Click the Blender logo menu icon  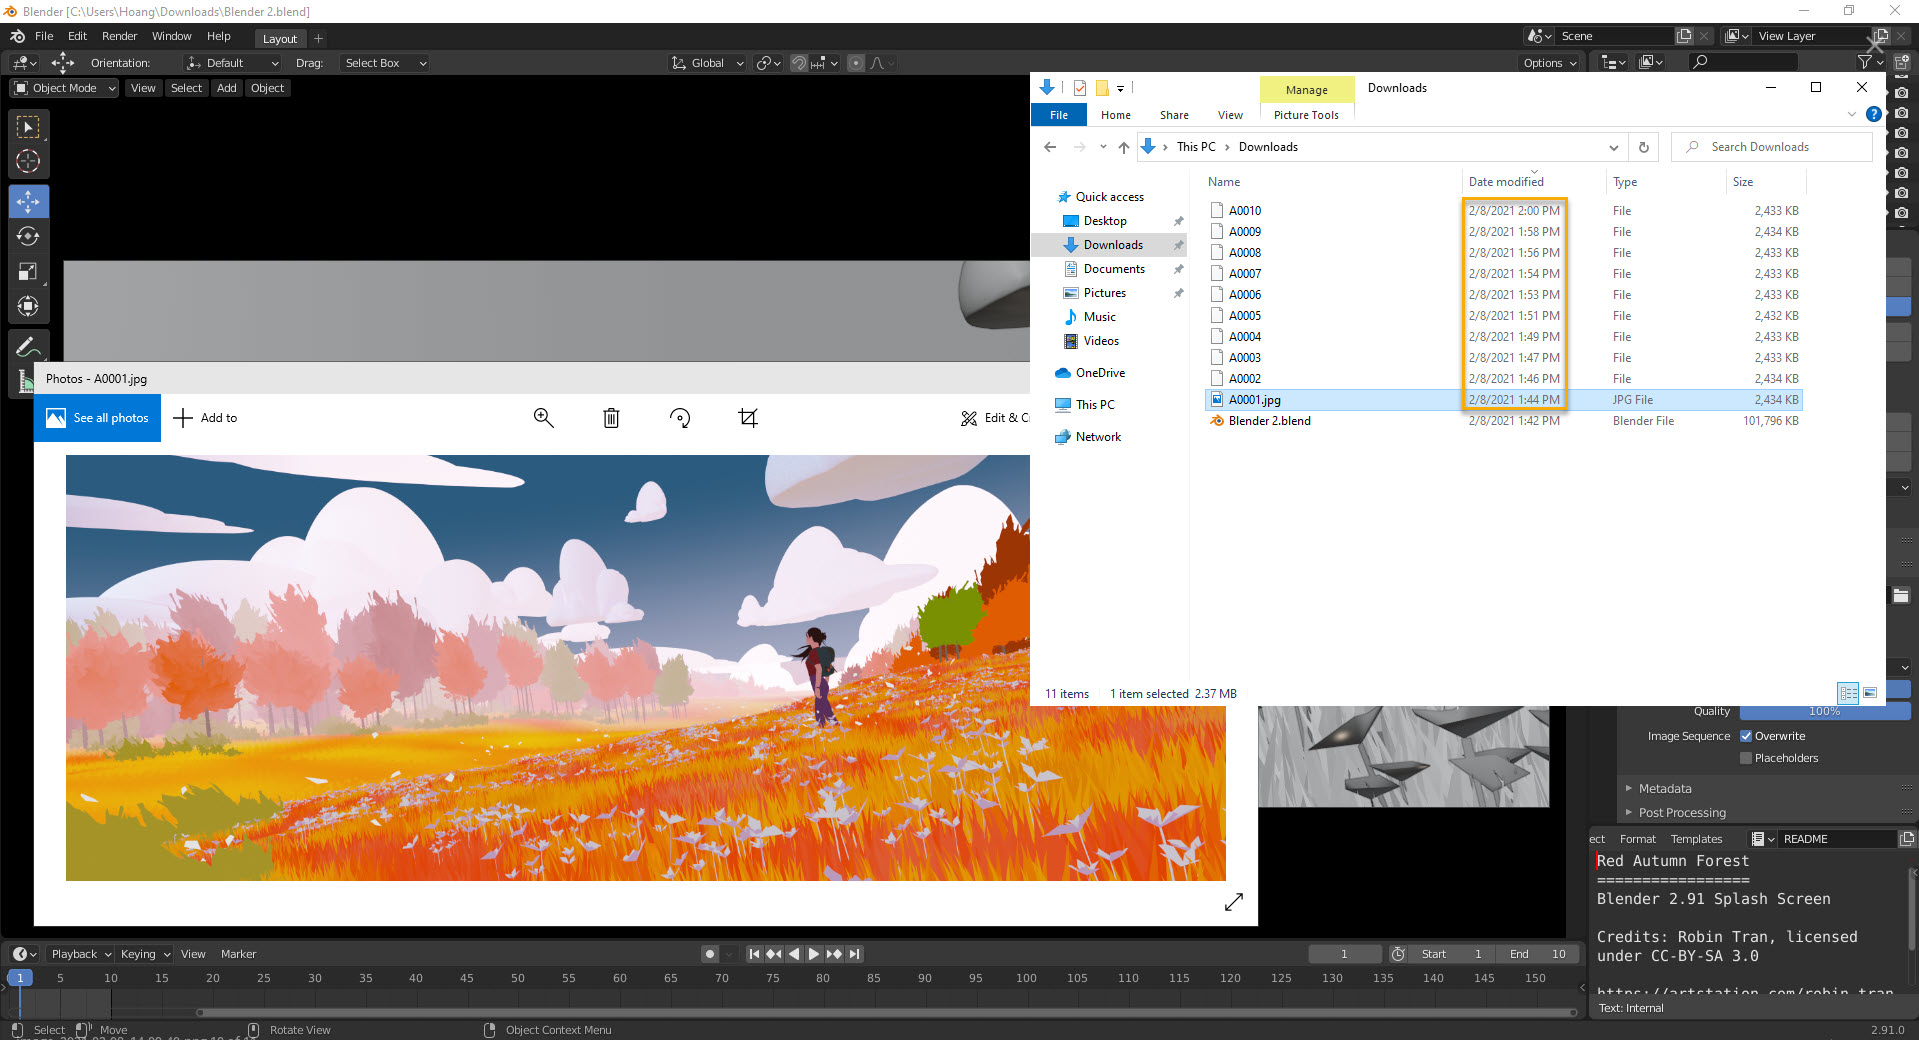pos(17,36)
